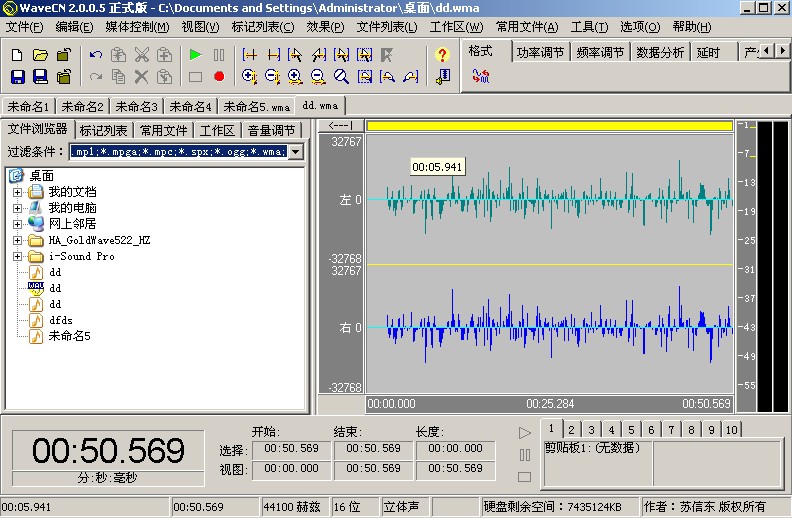Screen dimensions: 792x518
Task: Click the audio device speaker icon
Action: pos(442,77)
